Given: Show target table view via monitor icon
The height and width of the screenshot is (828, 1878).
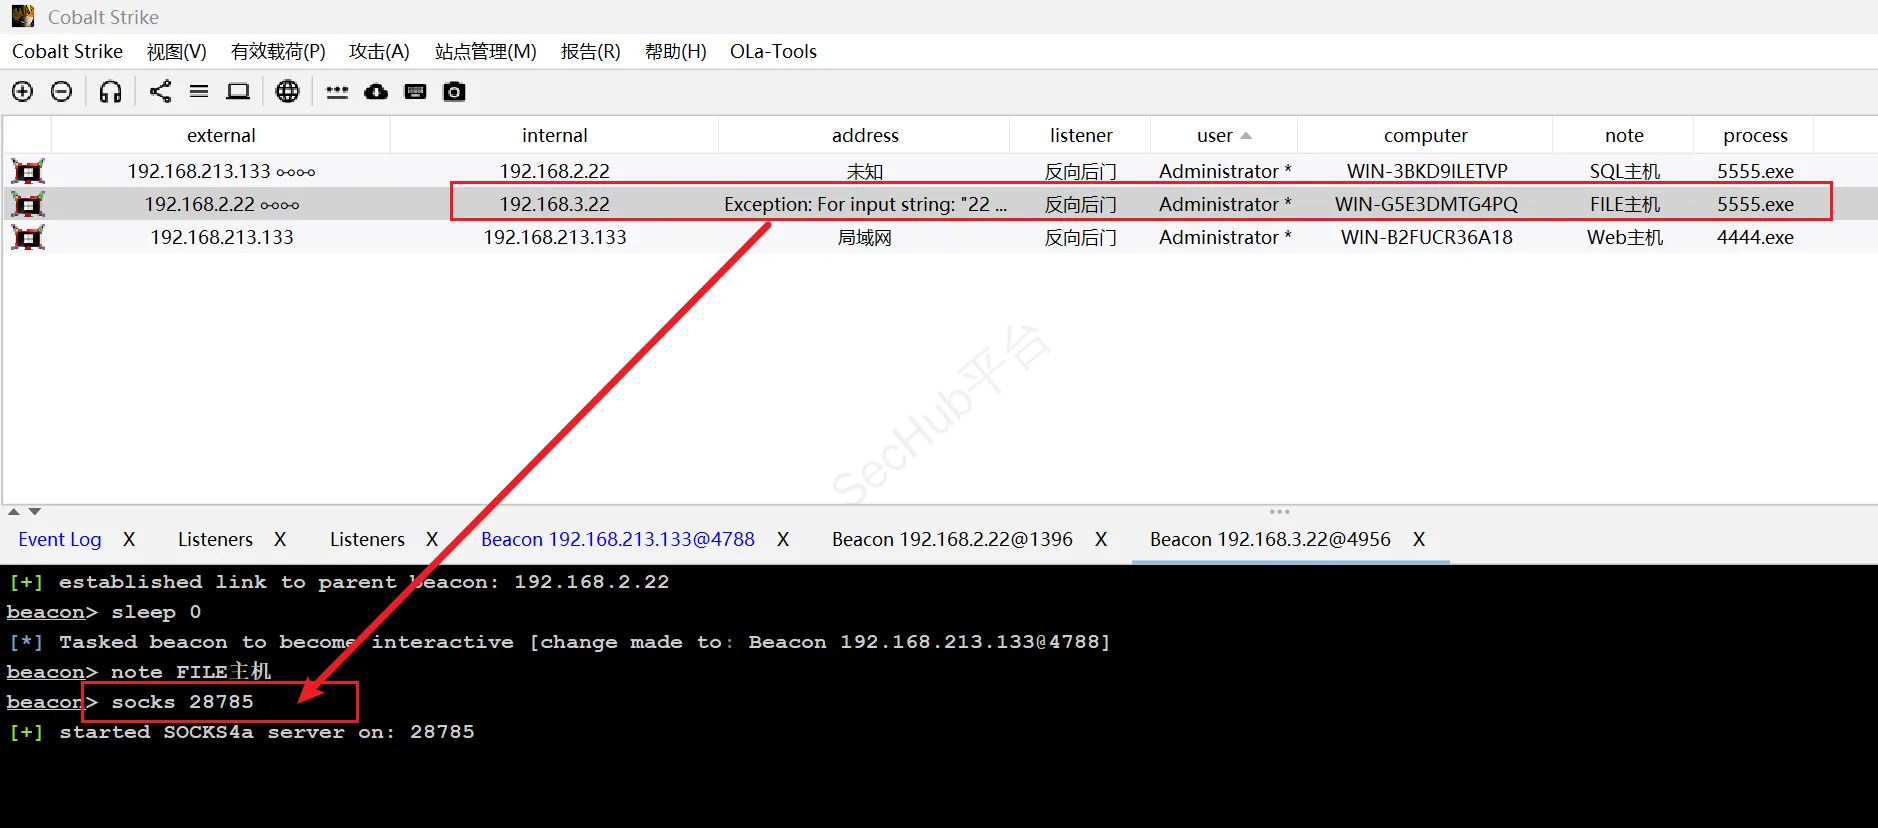Looking at the screenshot, I should coord(238,92).
